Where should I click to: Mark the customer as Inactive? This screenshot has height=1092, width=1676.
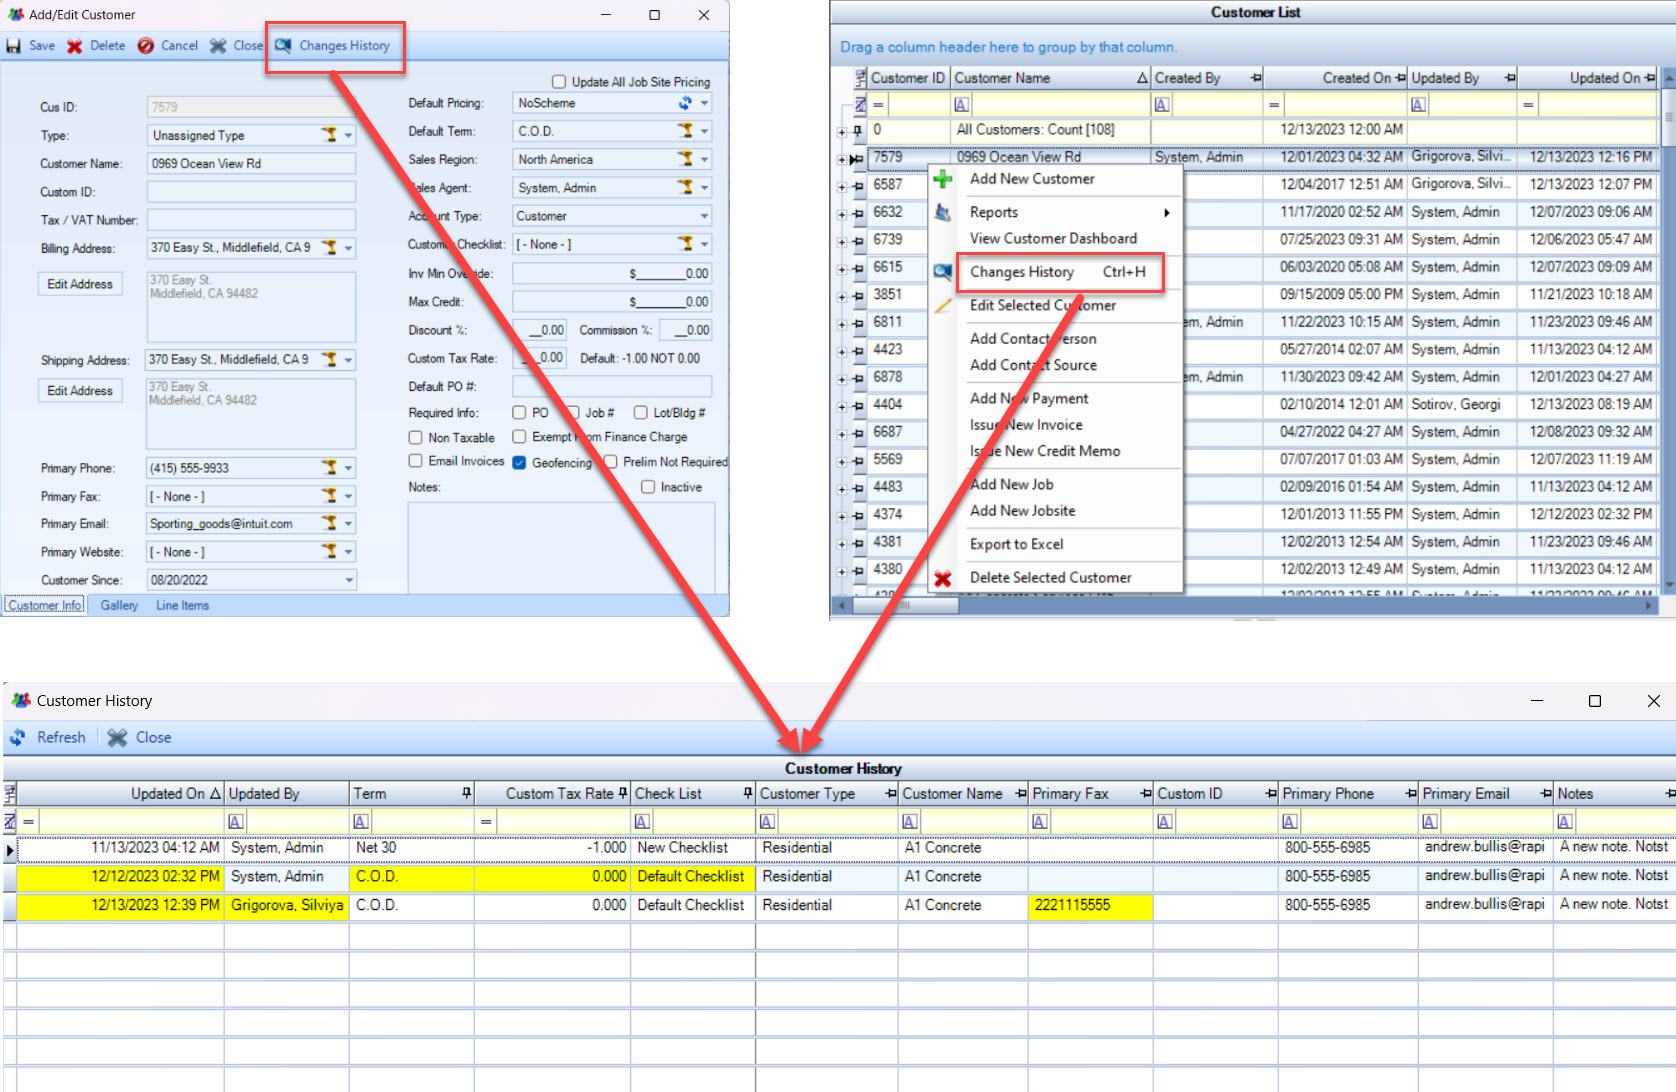tap(648, 487)
